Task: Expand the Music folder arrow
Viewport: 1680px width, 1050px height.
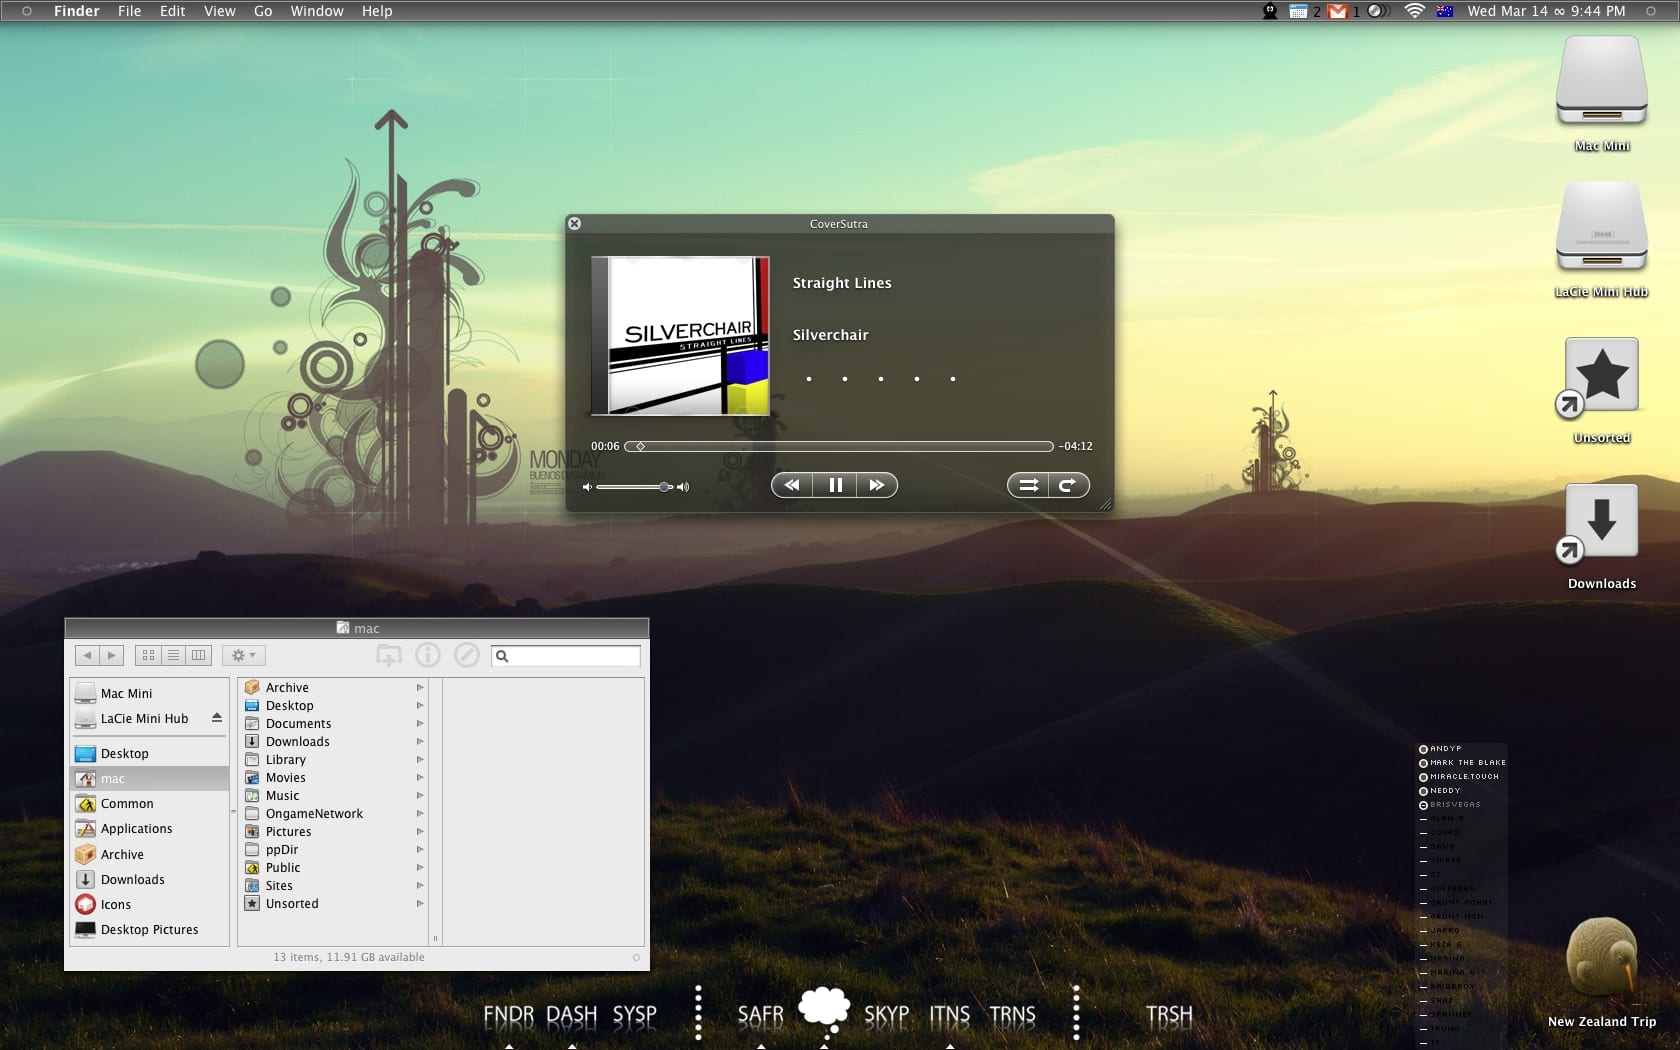Action: point(420,796)
